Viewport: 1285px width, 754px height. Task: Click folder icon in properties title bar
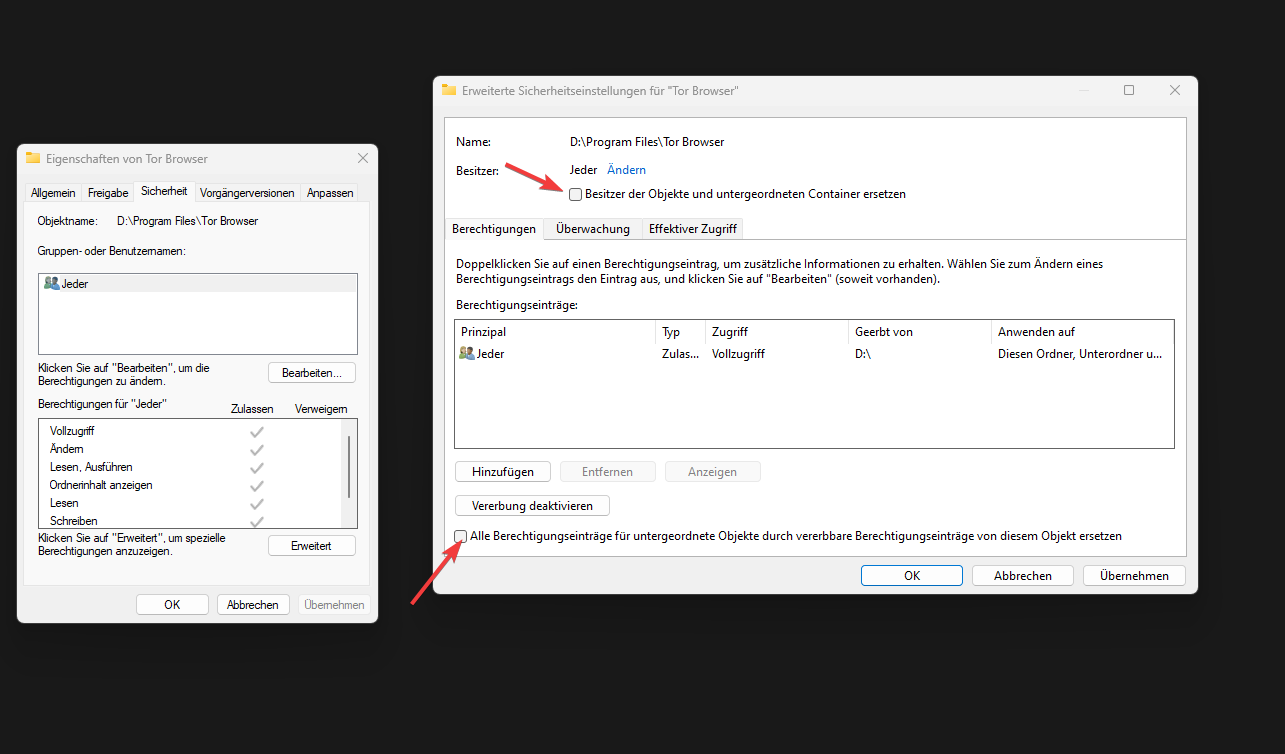tap(33, 158)
